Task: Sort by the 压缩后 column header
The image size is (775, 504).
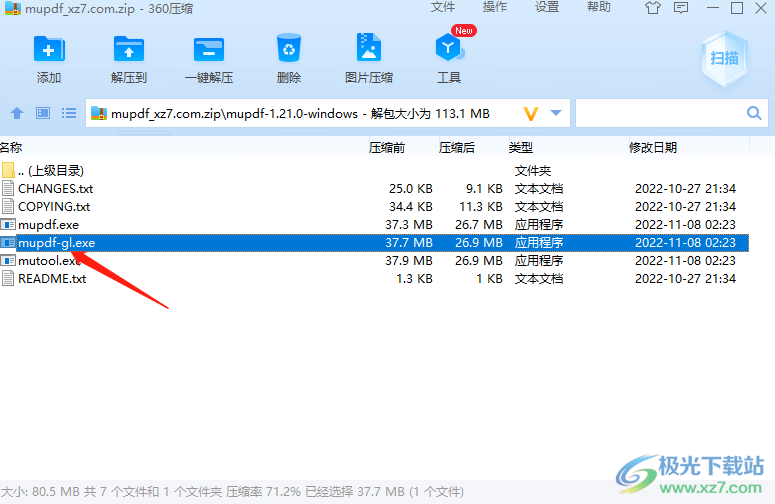Action: point(457,147)
